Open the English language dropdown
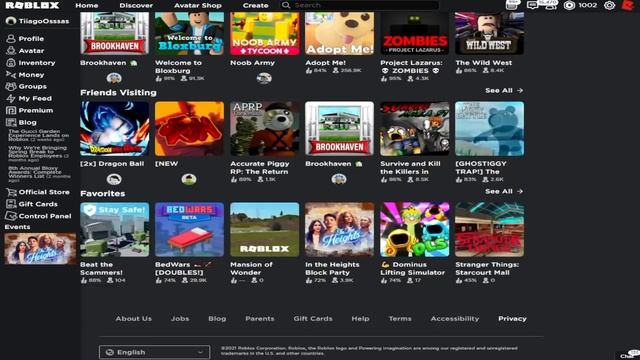 tap(155, 352)
